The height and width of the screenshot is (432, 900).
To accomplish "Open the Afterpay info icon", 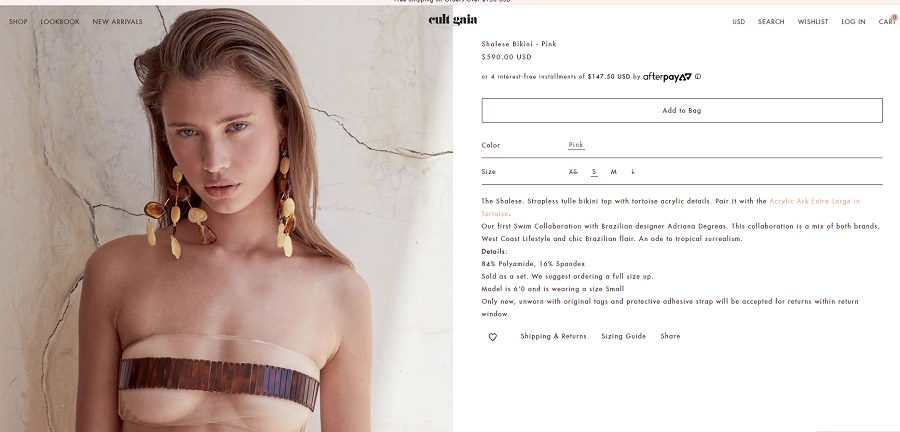I will (698, 76).
